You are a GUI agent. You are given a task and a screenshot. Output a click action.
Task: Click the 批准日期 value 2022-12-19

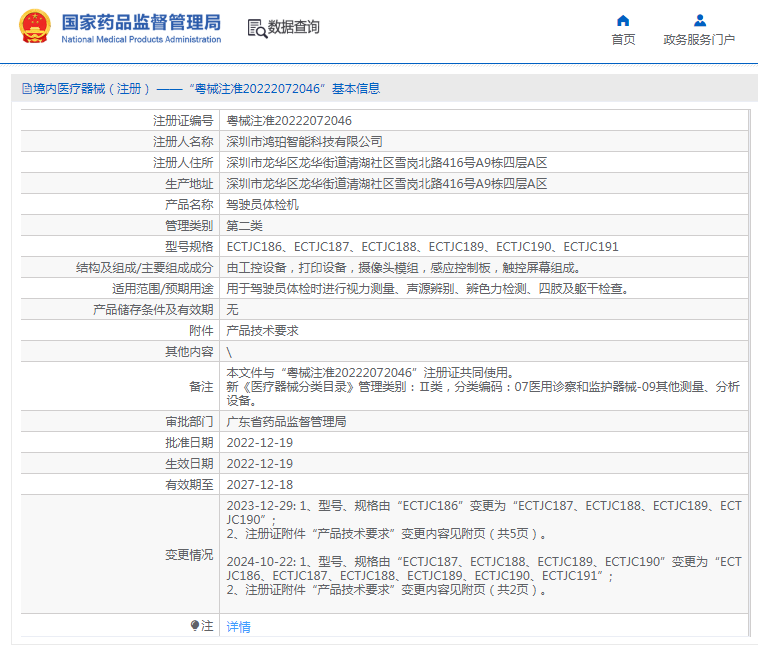coord(260,443)
